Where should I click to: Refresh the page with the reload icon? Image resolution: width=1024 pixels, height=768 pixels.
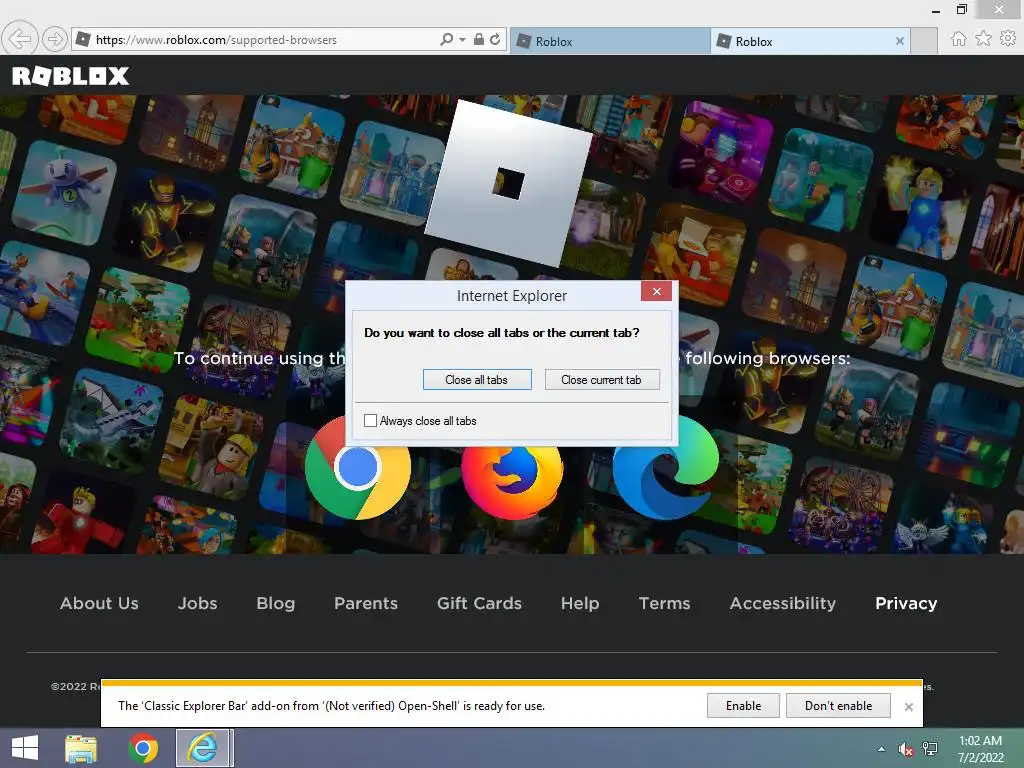tap(495, 39)
